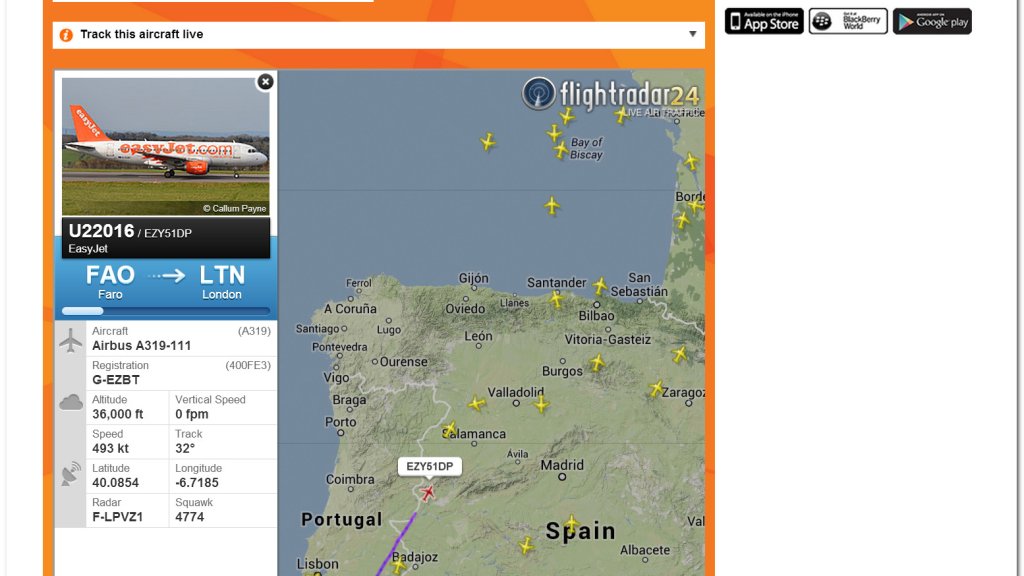Click the aircraft silhouette icon in details
Screen dimensions: 1024x576
(x=71, y=340)
